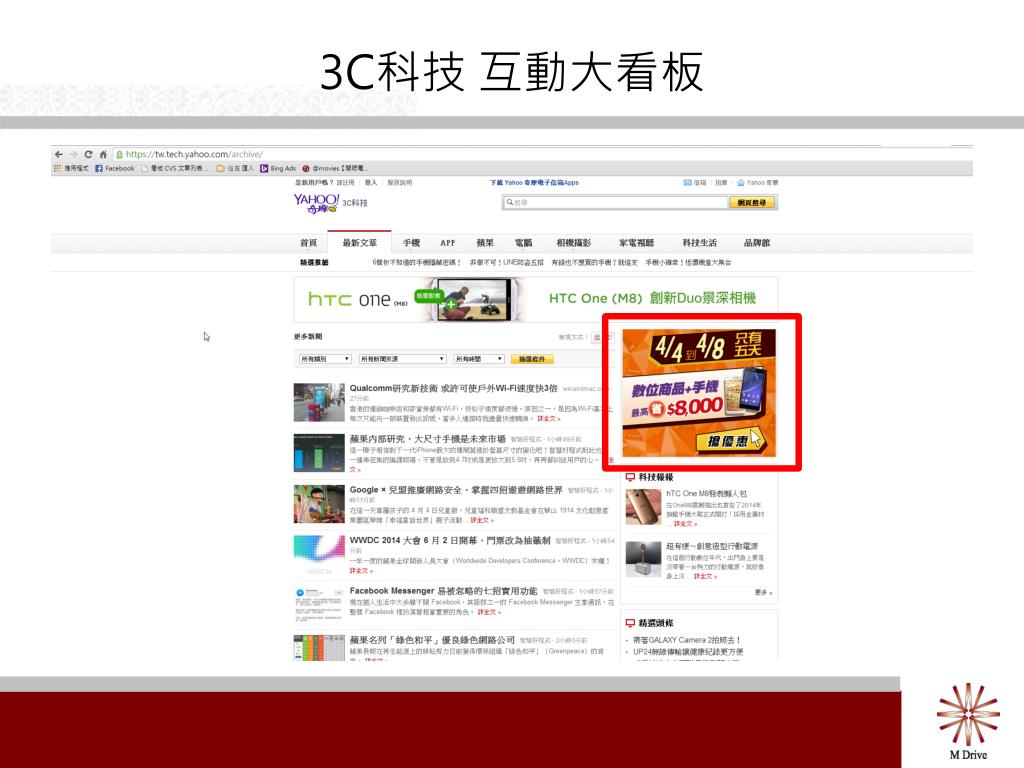The width and height of the screenshot is (1024, 768).
Task: Open the bookmark folder icon
Action: pos(221,168)
